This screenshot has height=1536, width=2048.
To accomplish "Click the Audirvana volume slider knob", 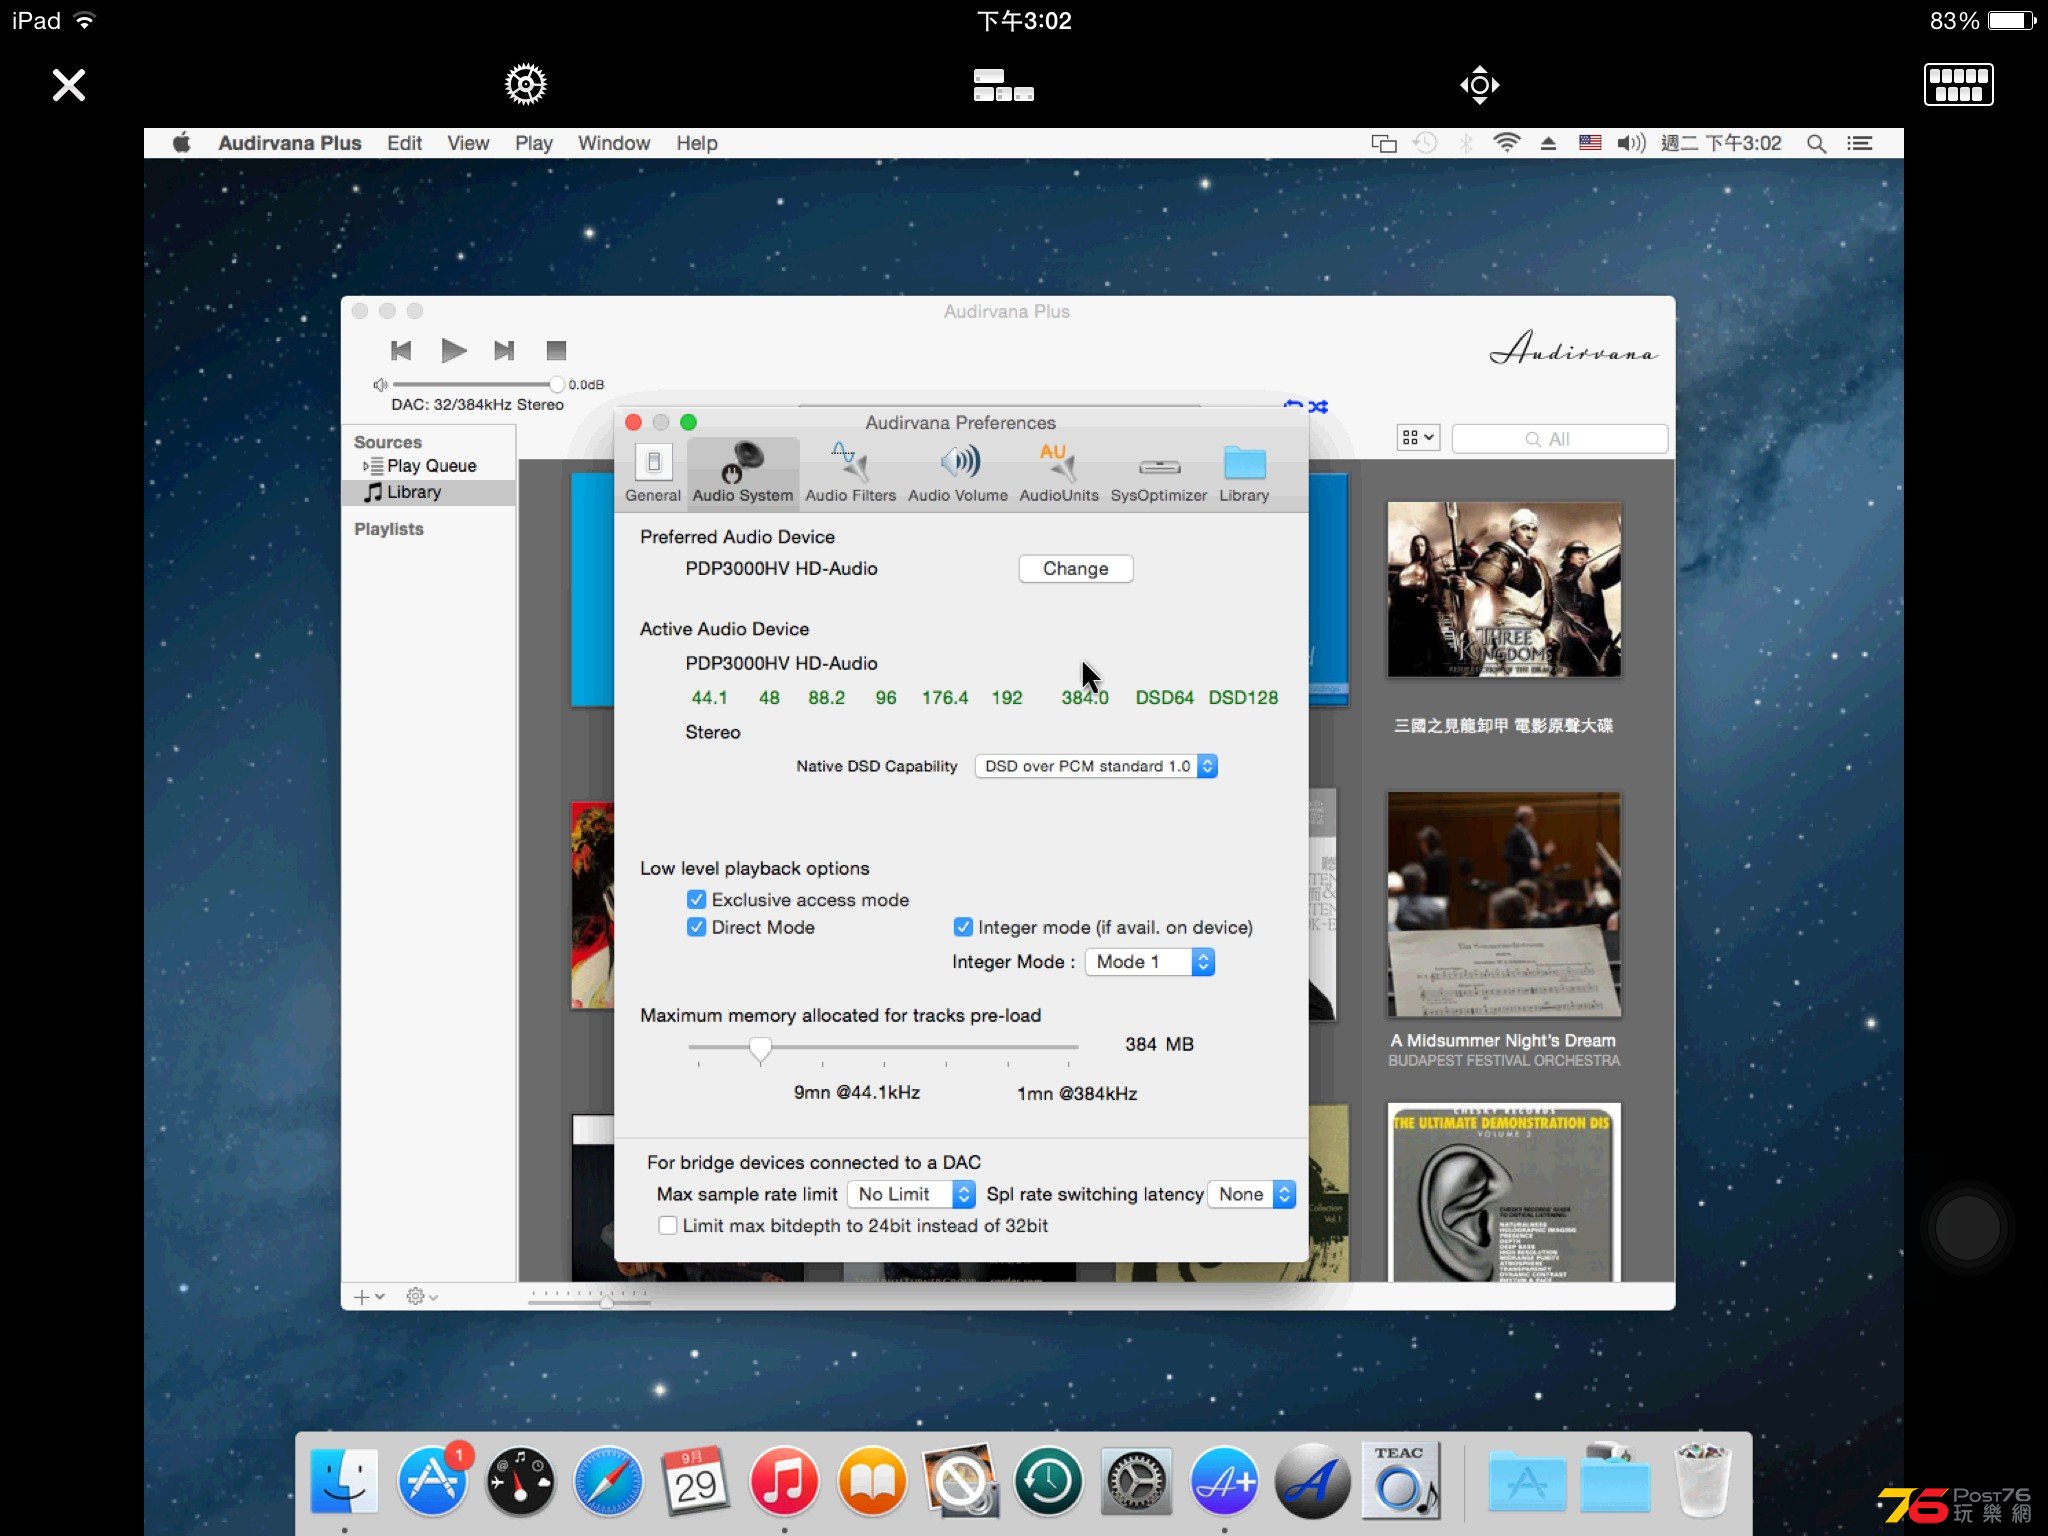I will point(557,384).
